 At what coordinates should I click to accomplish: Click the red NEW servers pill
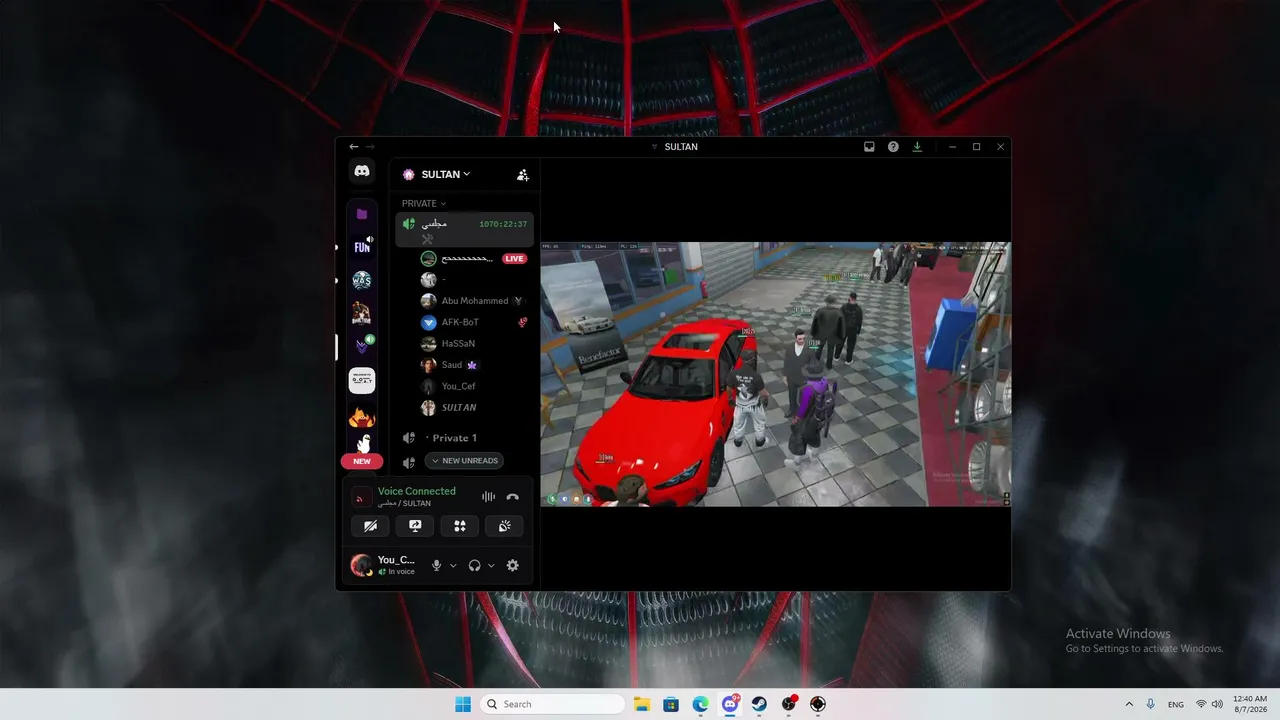click(362, 461)
